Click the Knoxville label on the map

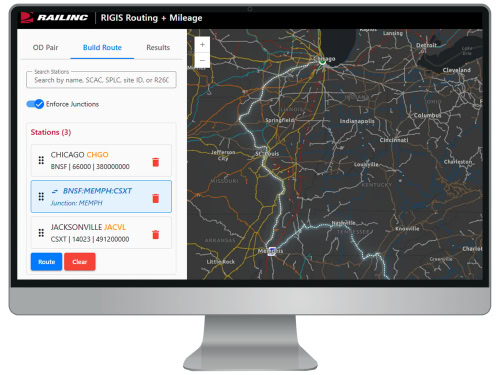[x=407, y=229]
